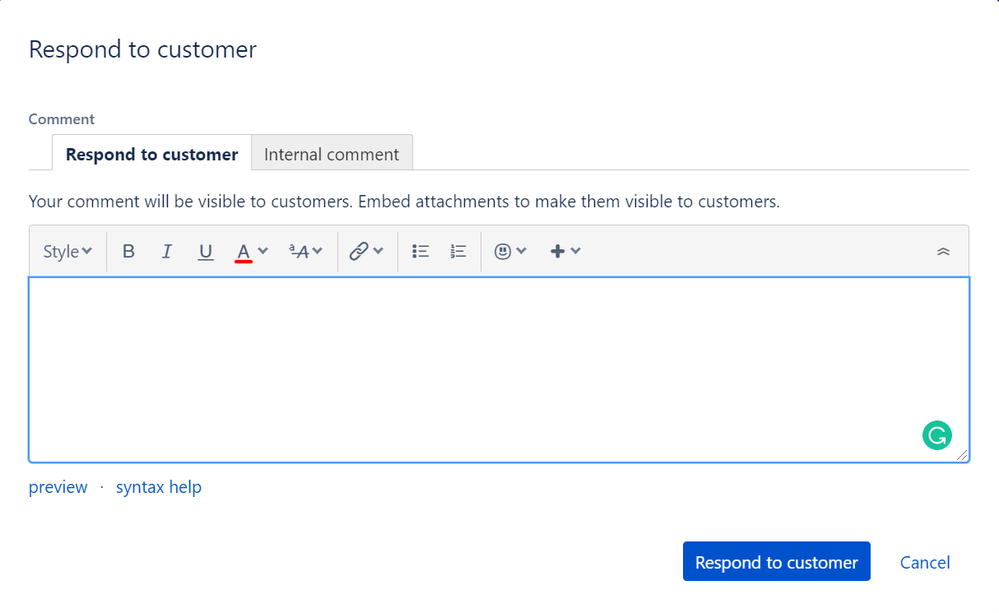Switch to the Internal comment tab
This screenshot has width=999, height=613.
331,154
